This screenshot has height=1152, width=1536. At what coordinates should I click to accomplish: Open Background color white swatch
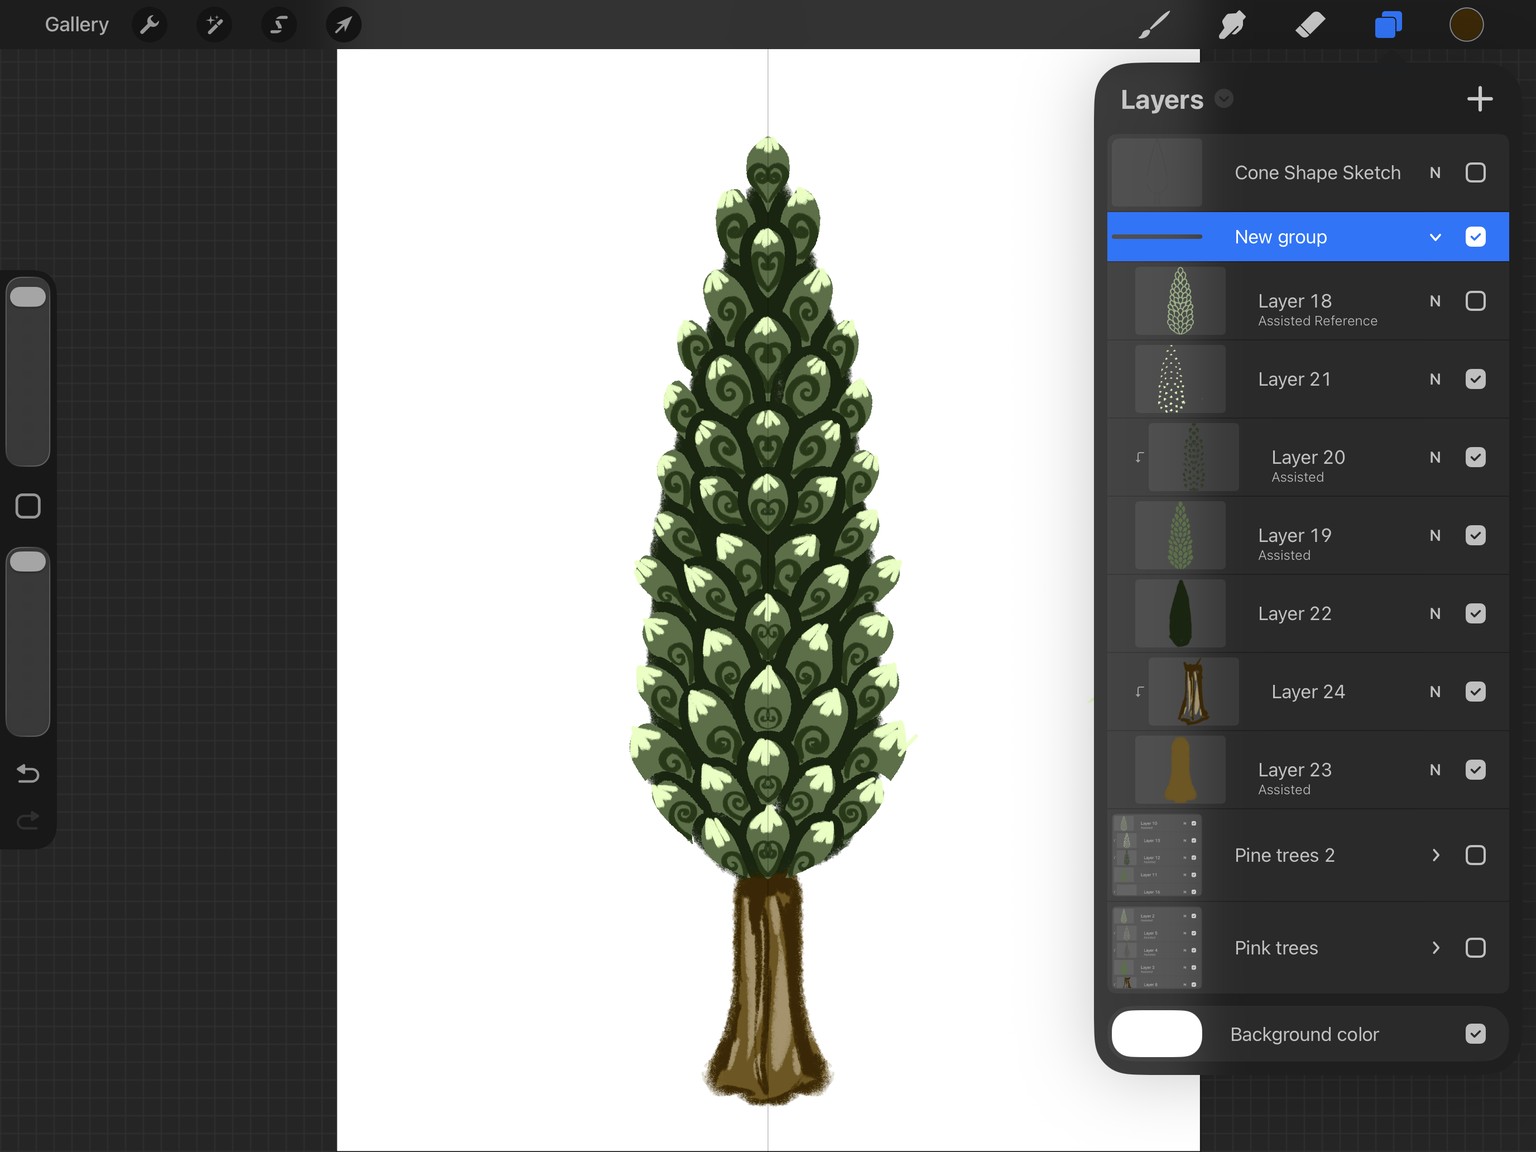click(1157, 1034)
